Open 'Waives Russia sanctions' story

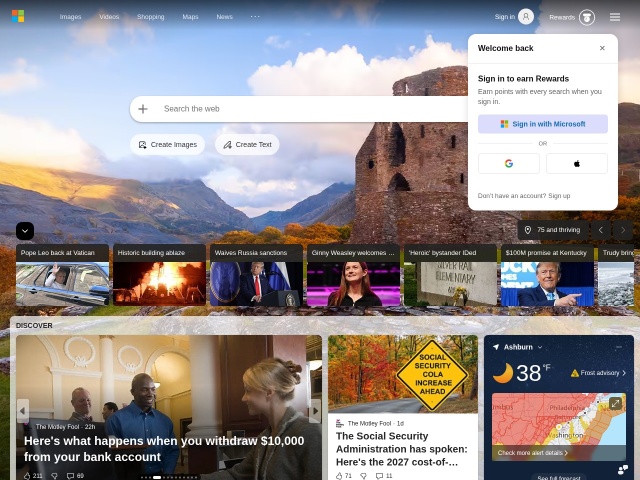[x=256, y=275]
